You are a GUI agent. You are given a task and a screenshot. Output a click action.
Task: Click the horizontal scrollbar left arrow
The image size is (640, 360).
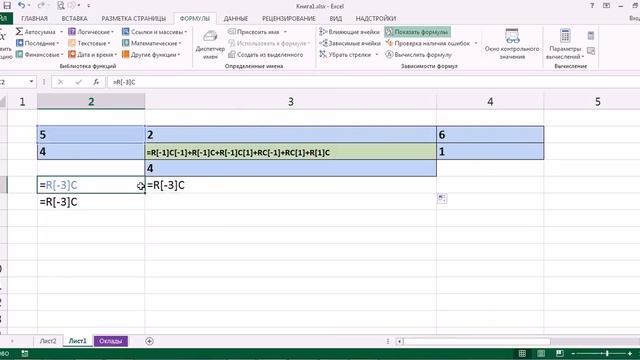point(400,341)
